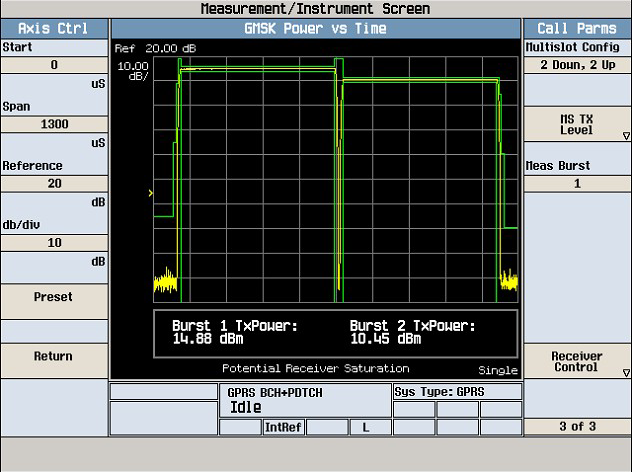Select the Start value field showing 0
Screen dimensions: 632x472
point(54,65)
